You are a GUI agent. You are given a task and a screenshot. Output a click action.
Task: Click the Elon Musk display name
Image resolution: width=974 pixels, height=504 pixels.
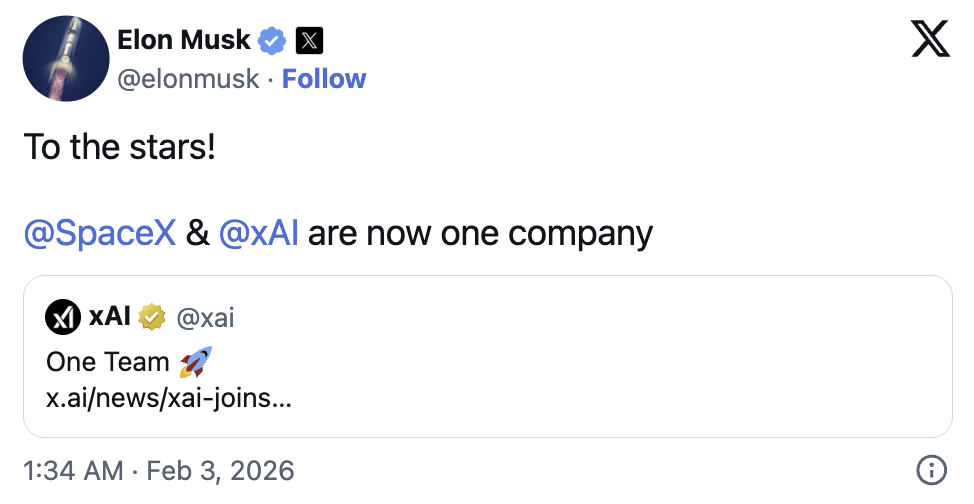pos(182,40)
